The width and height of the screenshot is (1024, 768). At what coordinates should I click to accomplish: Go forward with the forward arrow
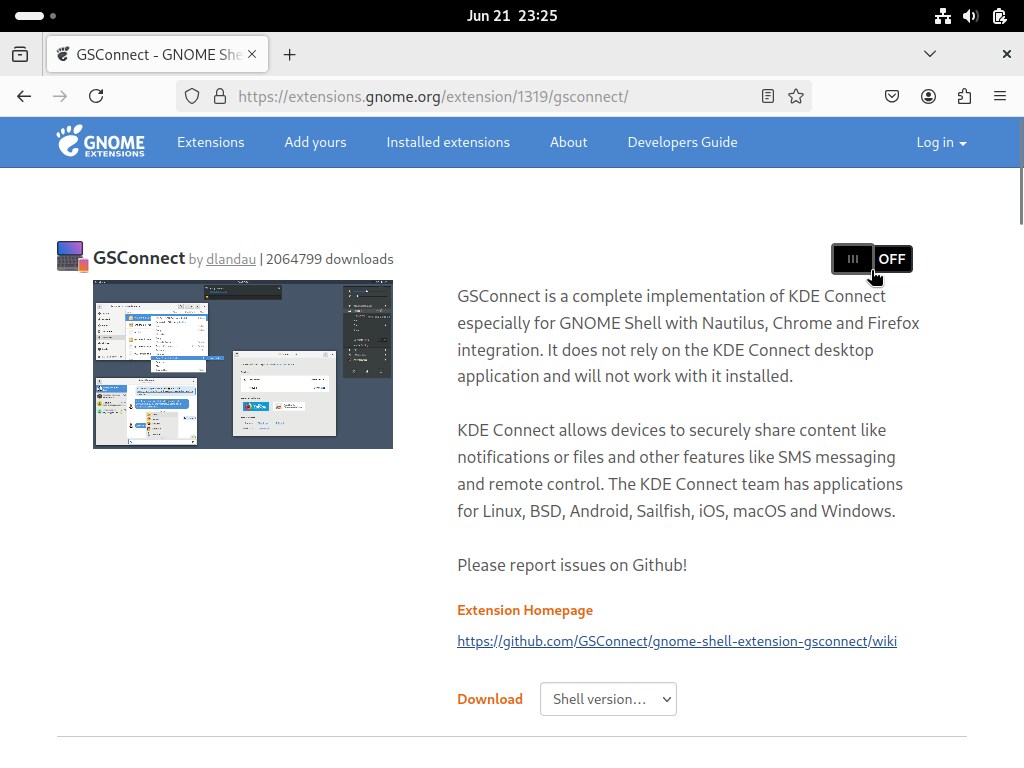click(x=60, y=97)
